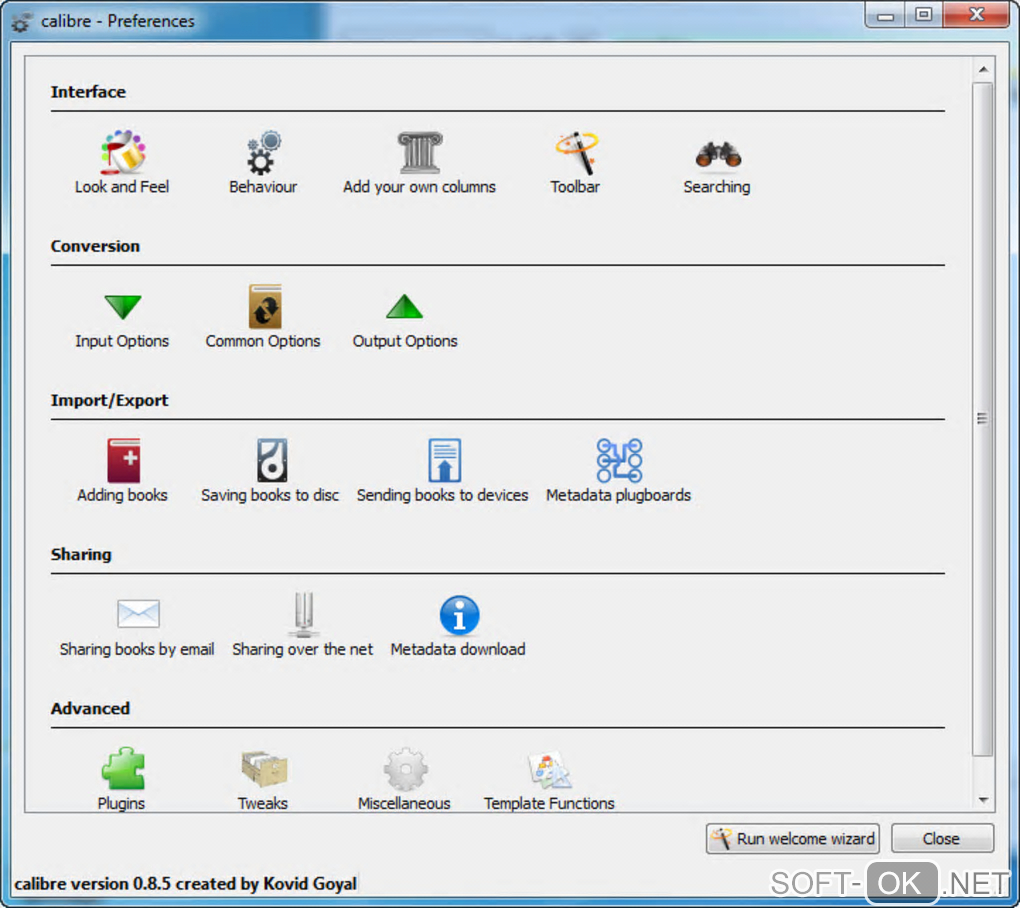Open Template Functions icon

(550, 769)
